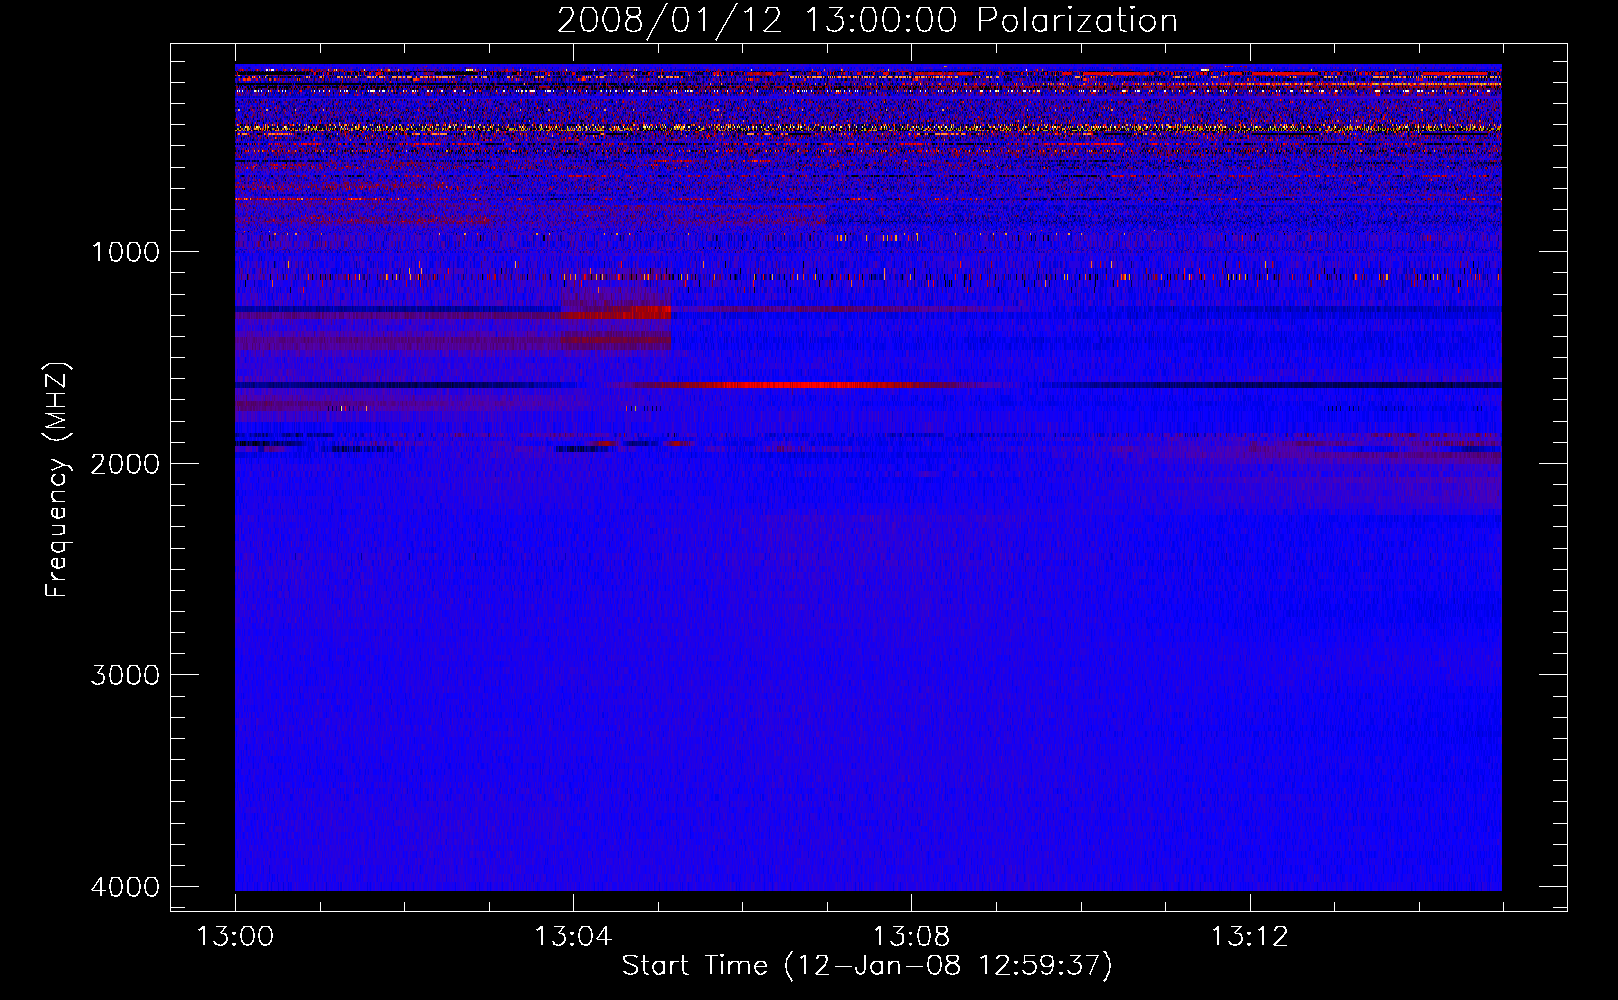1618x1000 pixels.
Task: Click the 13:08 time tick label
Action: [x=911, y=937]
